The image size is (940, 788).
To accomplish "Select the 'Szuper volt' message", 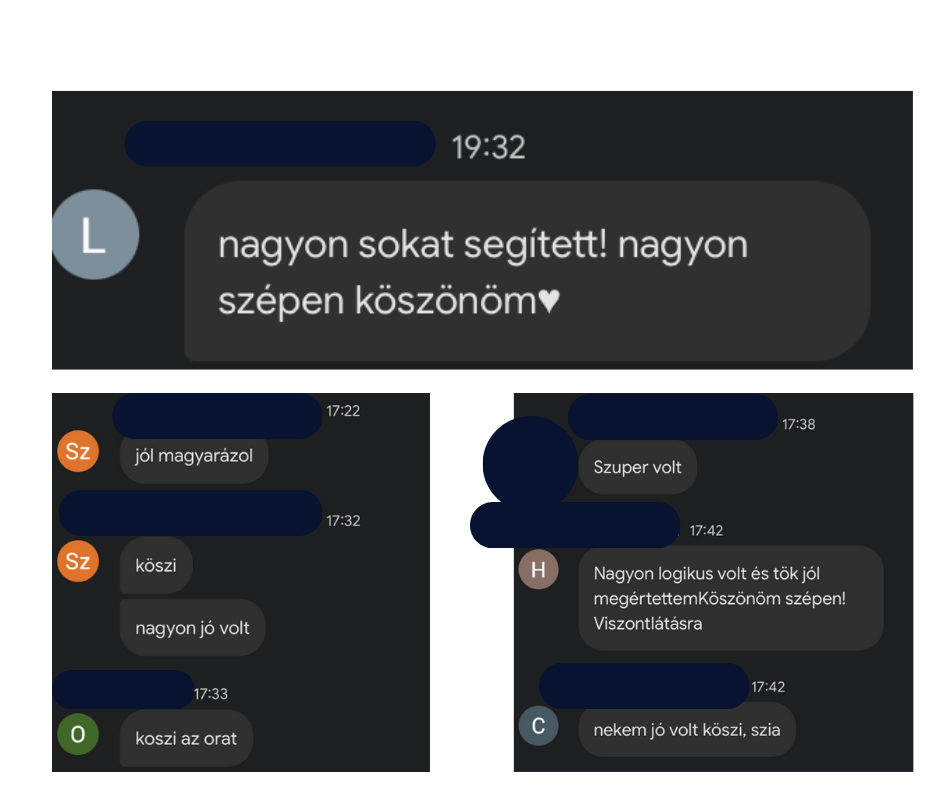I will [x=637, y=467].
